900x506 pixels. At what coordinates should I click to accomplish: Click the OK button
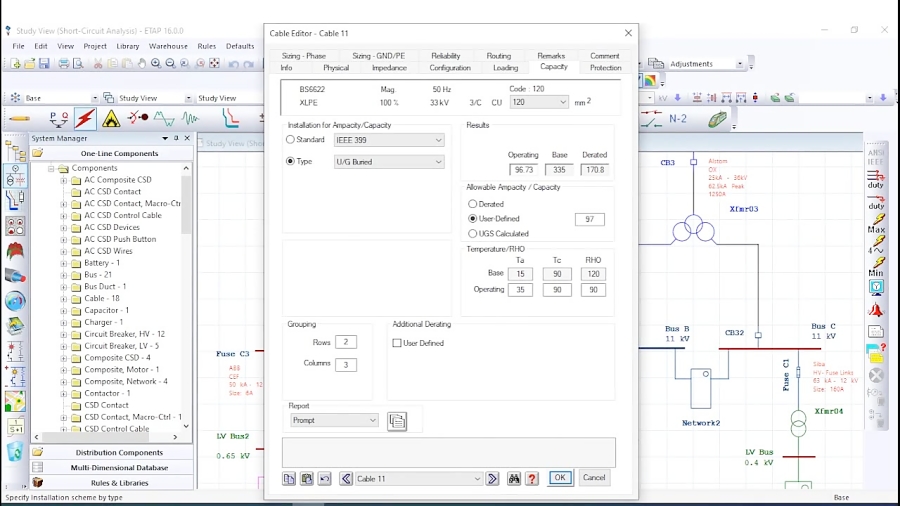(x=560, y=477)
